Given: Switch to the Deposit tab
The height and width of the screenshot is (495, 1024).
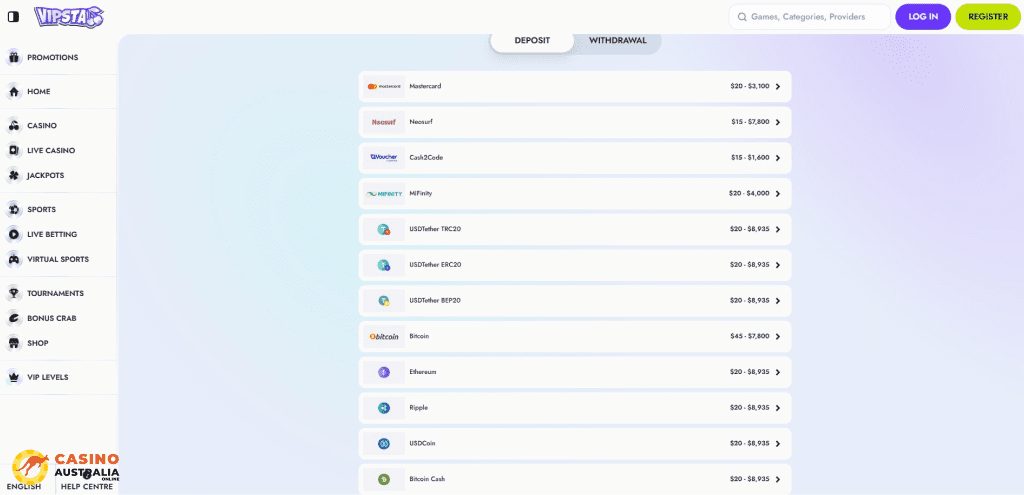Looking at the screenshot, I should 532,40.
